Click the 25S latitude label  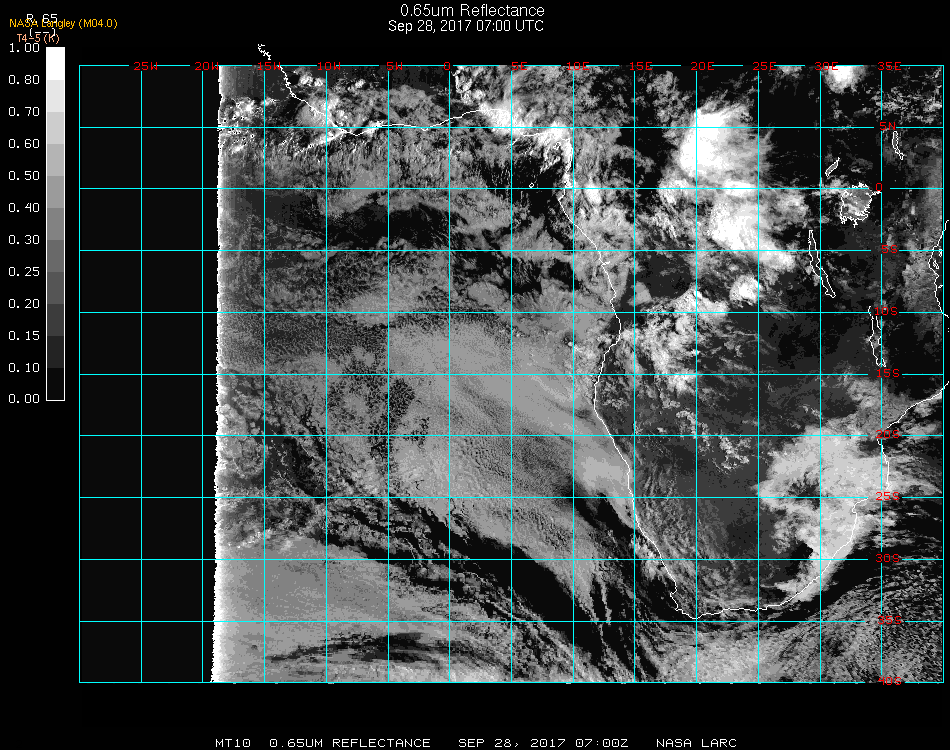(x=888, y=497)
